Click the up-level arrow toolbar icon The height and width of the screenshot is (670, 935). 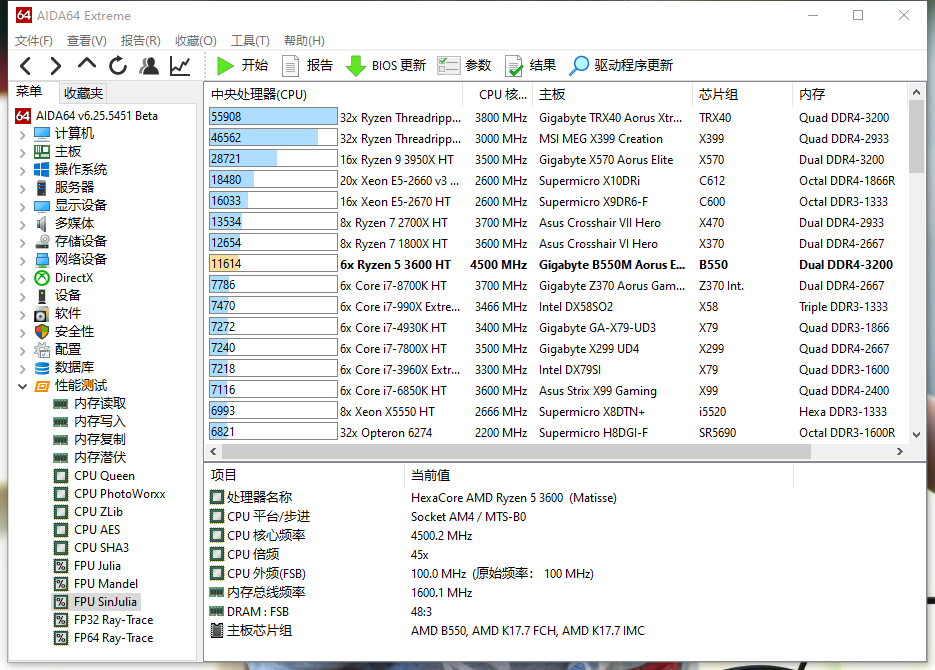86,63
